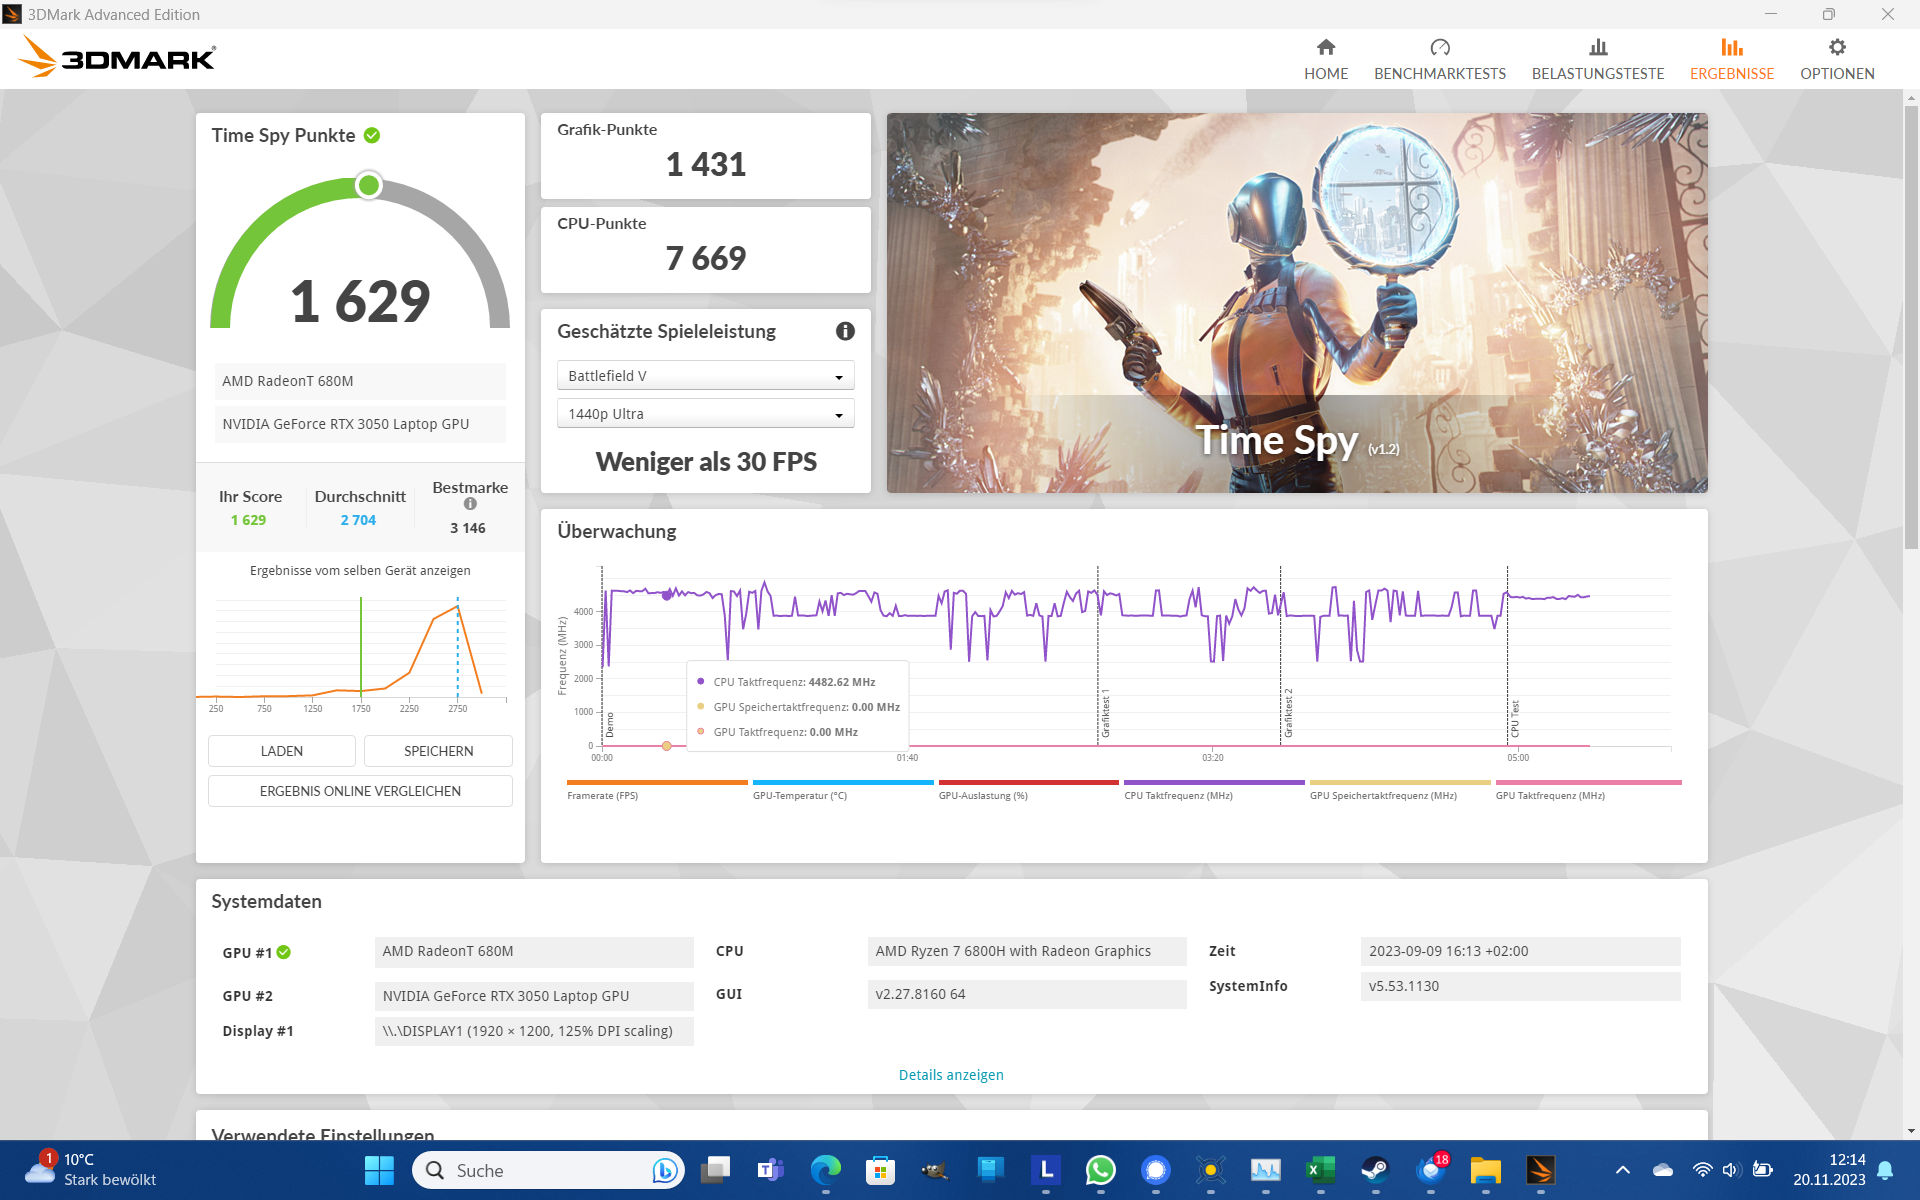Viewport: 1920px width, 1200px height.
Task: Expand hidden icons in the system tray
Action: click(1622, 1169)
